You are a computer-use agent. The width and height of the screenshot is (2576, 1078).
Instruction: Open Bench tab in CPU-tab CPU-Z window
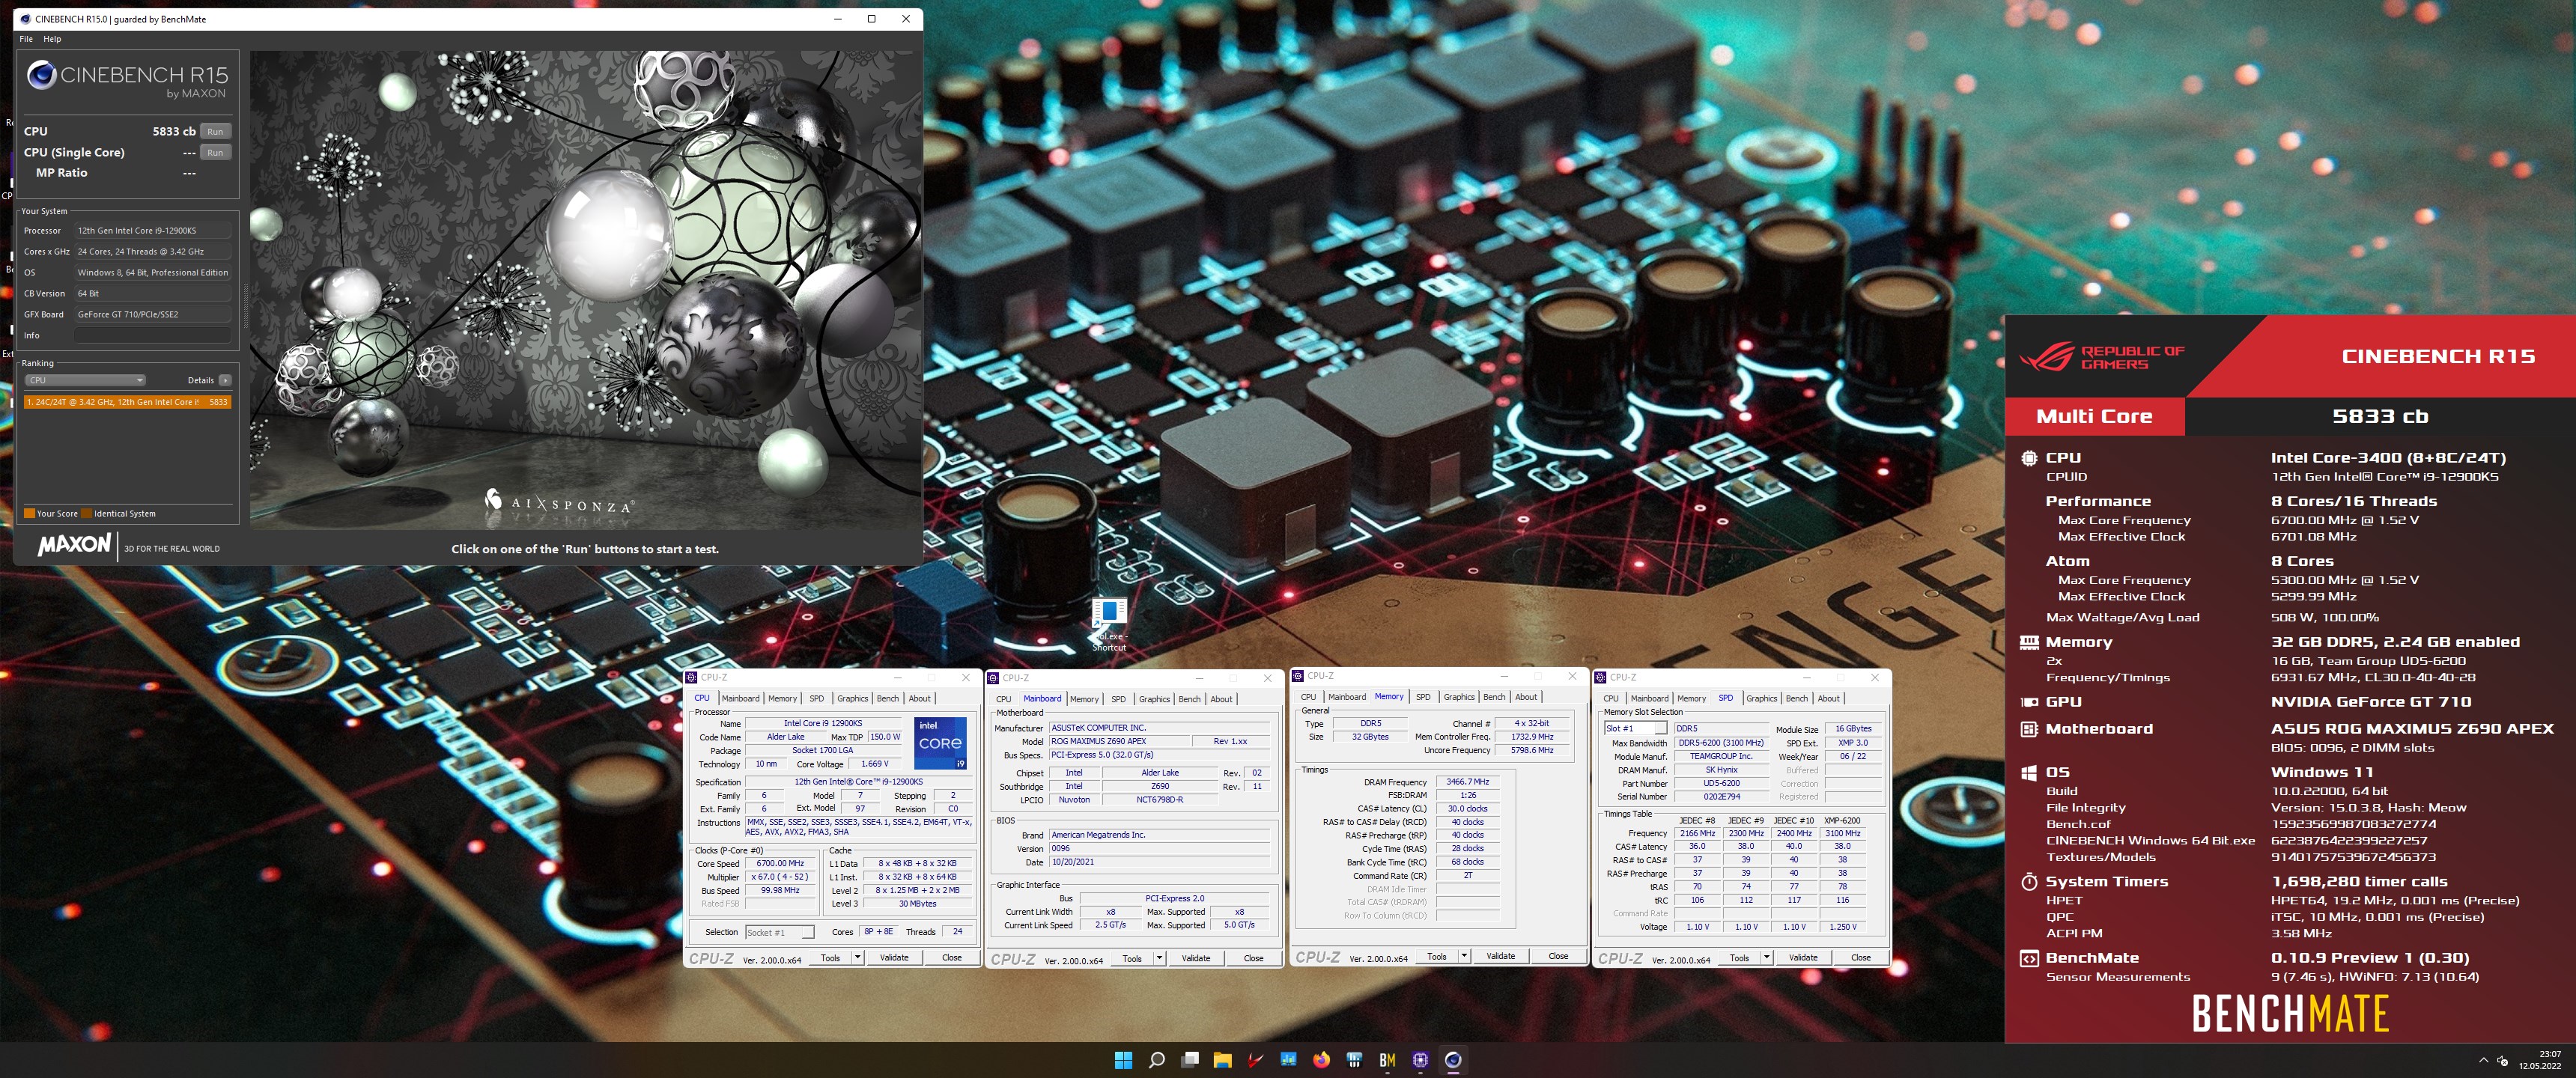[x=887, y=698]
